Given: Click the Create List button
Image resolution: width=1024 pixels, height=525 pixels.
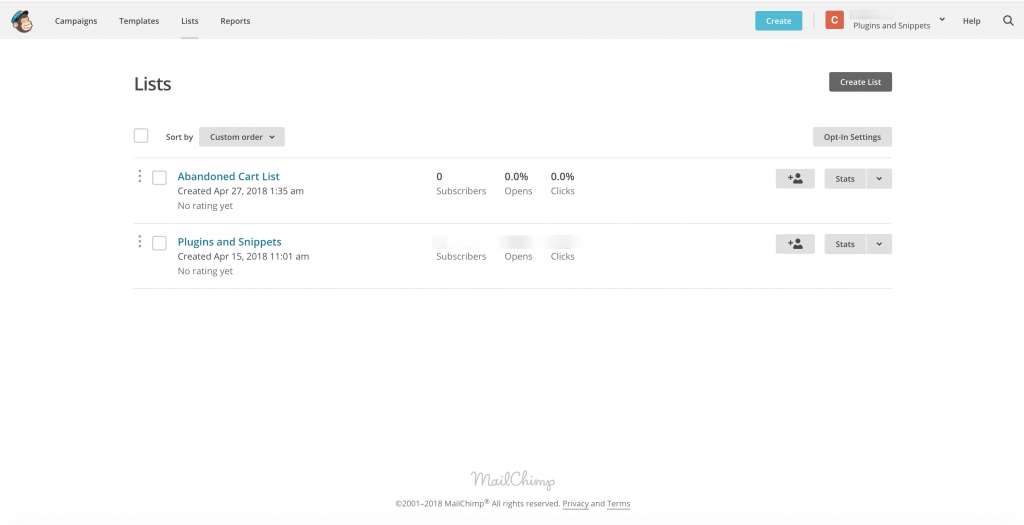Looking at the screenshot, I should [860, 82].
